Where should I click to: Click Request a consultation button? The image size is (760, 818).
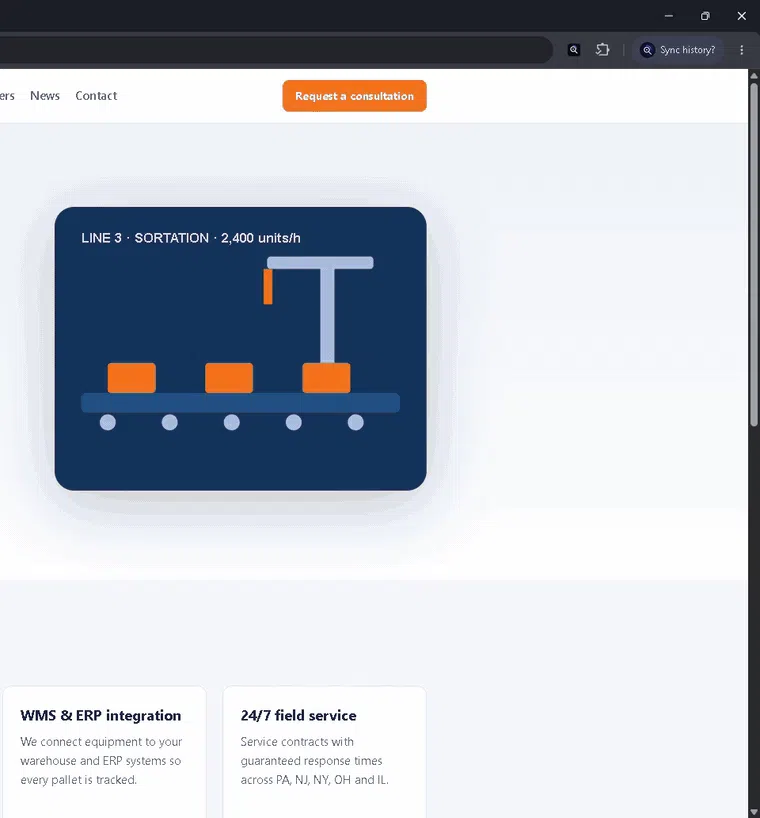click(354, 96)
